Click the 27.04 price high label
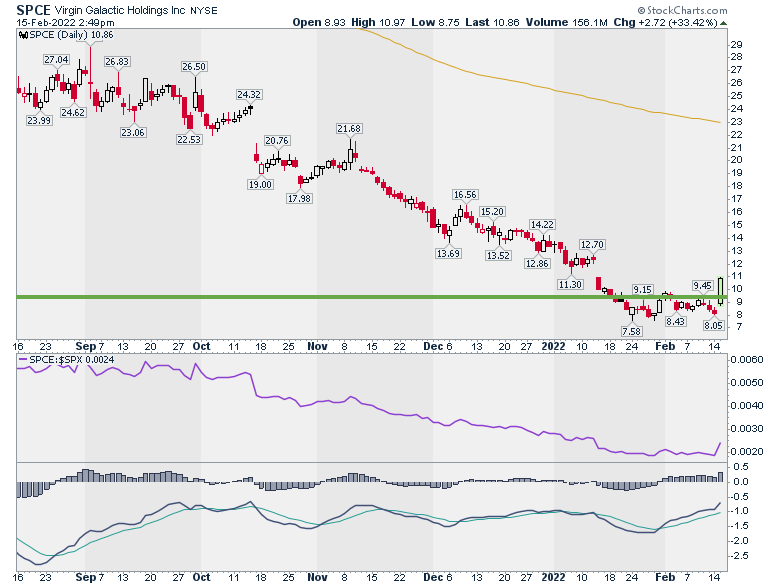This screenshot has height=586, width=780. tap(56, 60)
